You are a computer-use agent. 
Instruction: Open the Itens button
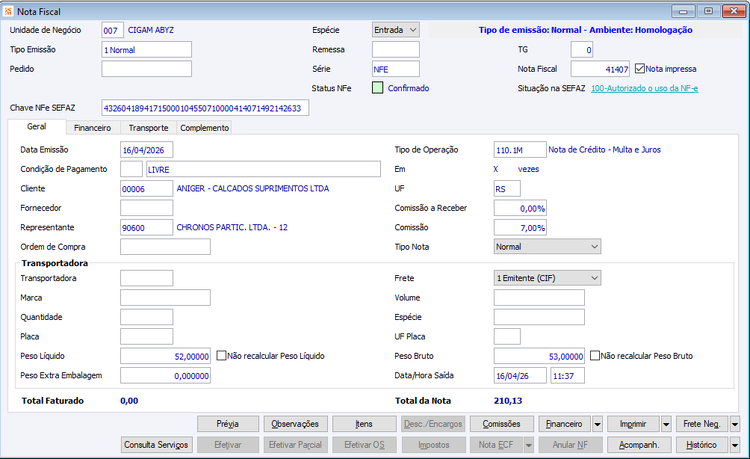[364, 424]
